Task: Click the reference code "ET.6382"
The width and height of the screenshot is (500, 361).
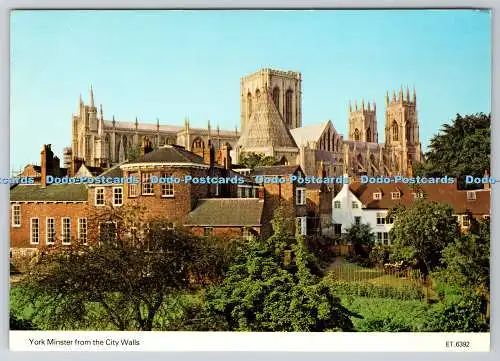Action: [457, 344]
